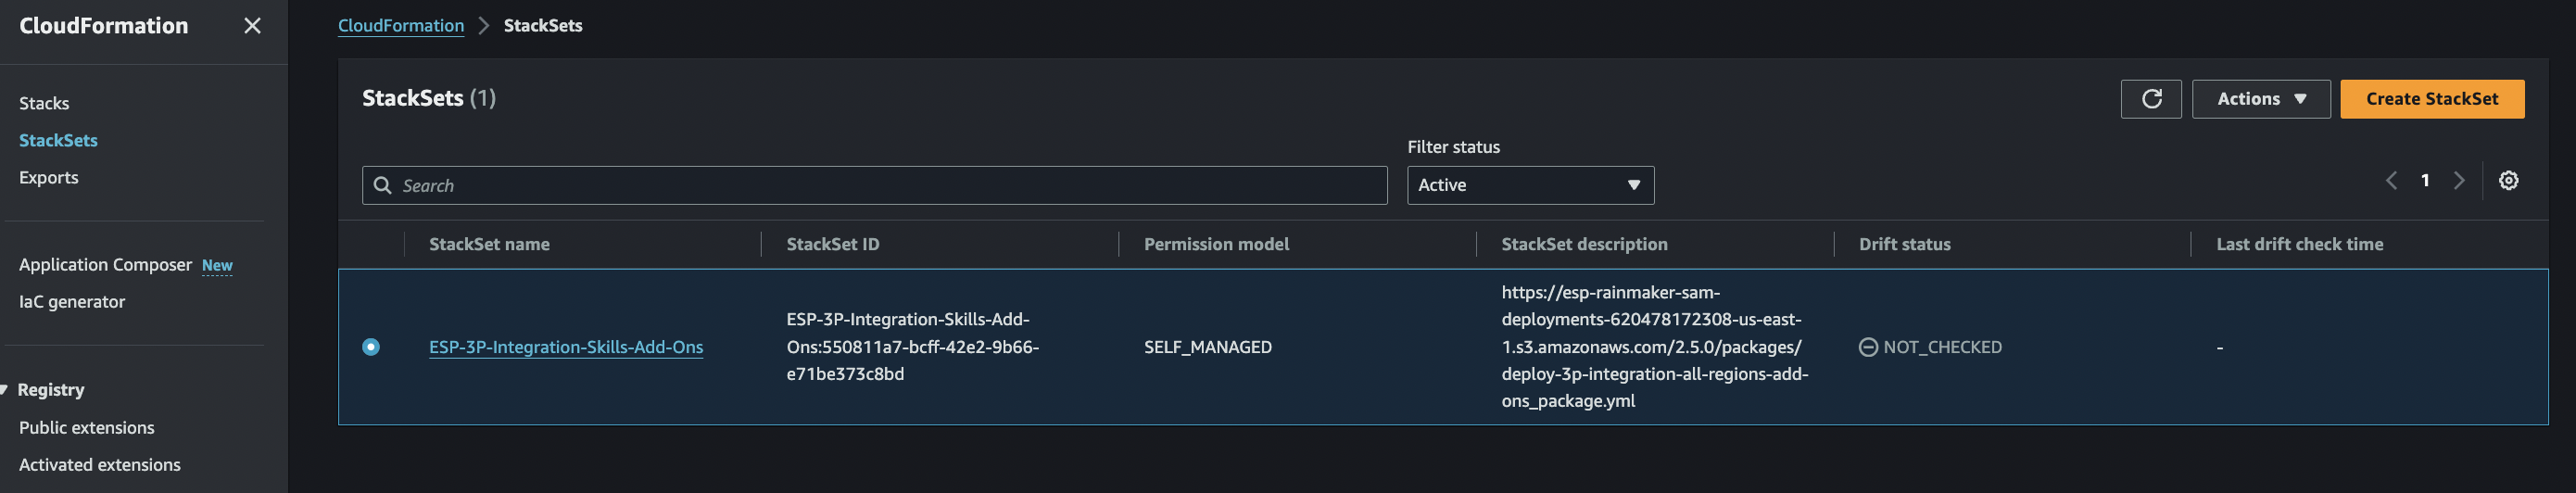Open table preferences gear icon
Viewport: 2576px width, 493px height.
click(2508, 181)
